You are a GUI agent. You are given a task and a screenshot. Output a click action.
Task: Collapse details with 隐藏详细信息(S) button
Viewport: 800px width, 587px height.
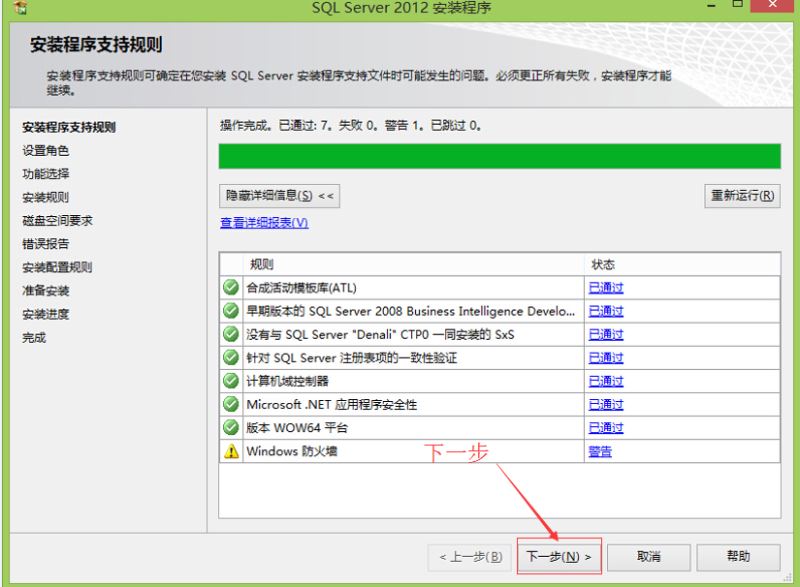pyautogui.click(x=280, y=196)
